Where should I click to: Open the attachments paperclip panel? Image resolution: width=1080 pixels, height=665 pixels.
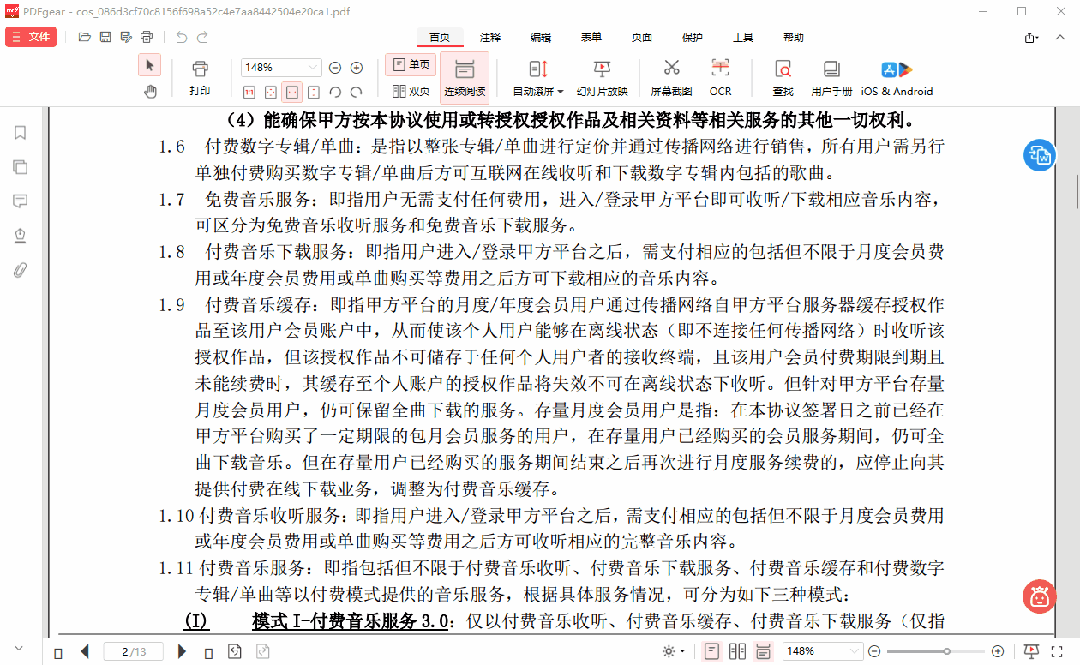click(20, 270)
